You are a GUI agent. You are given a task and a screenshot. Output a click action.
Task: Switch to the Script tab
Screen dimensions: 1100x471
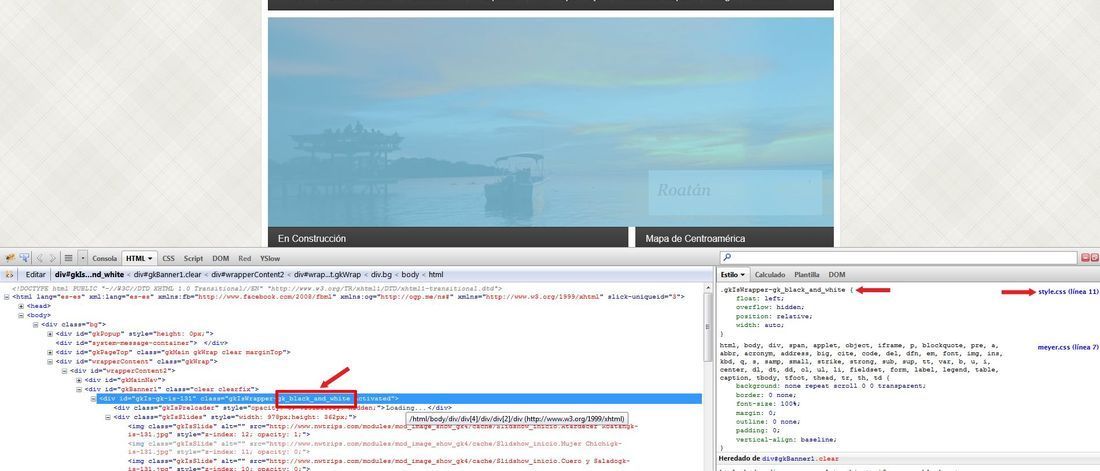[193, 258]
